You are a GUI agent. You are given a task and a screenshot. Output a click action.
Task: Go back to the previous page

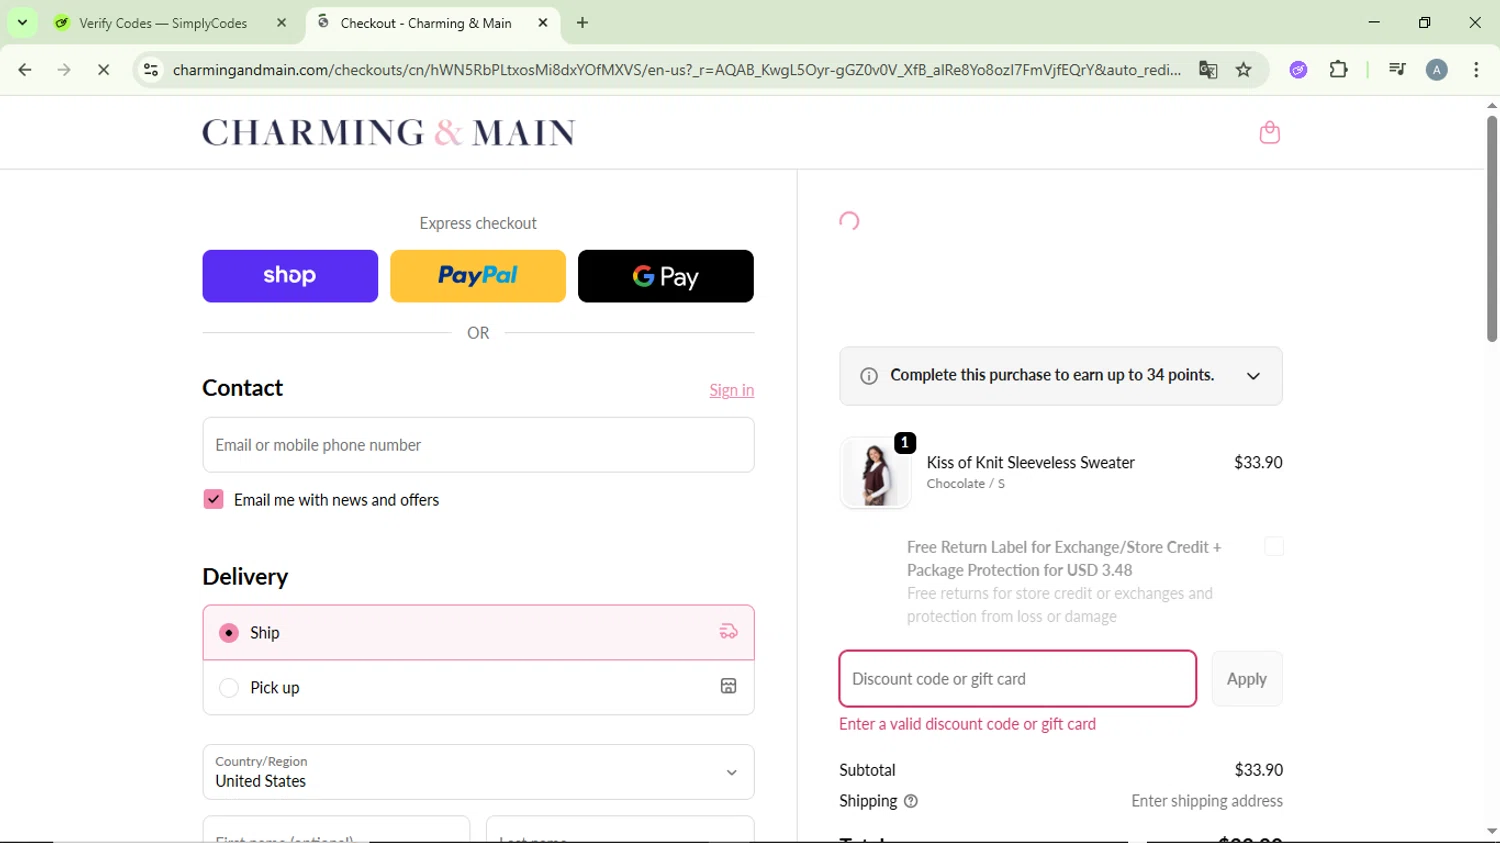point(25,70)
